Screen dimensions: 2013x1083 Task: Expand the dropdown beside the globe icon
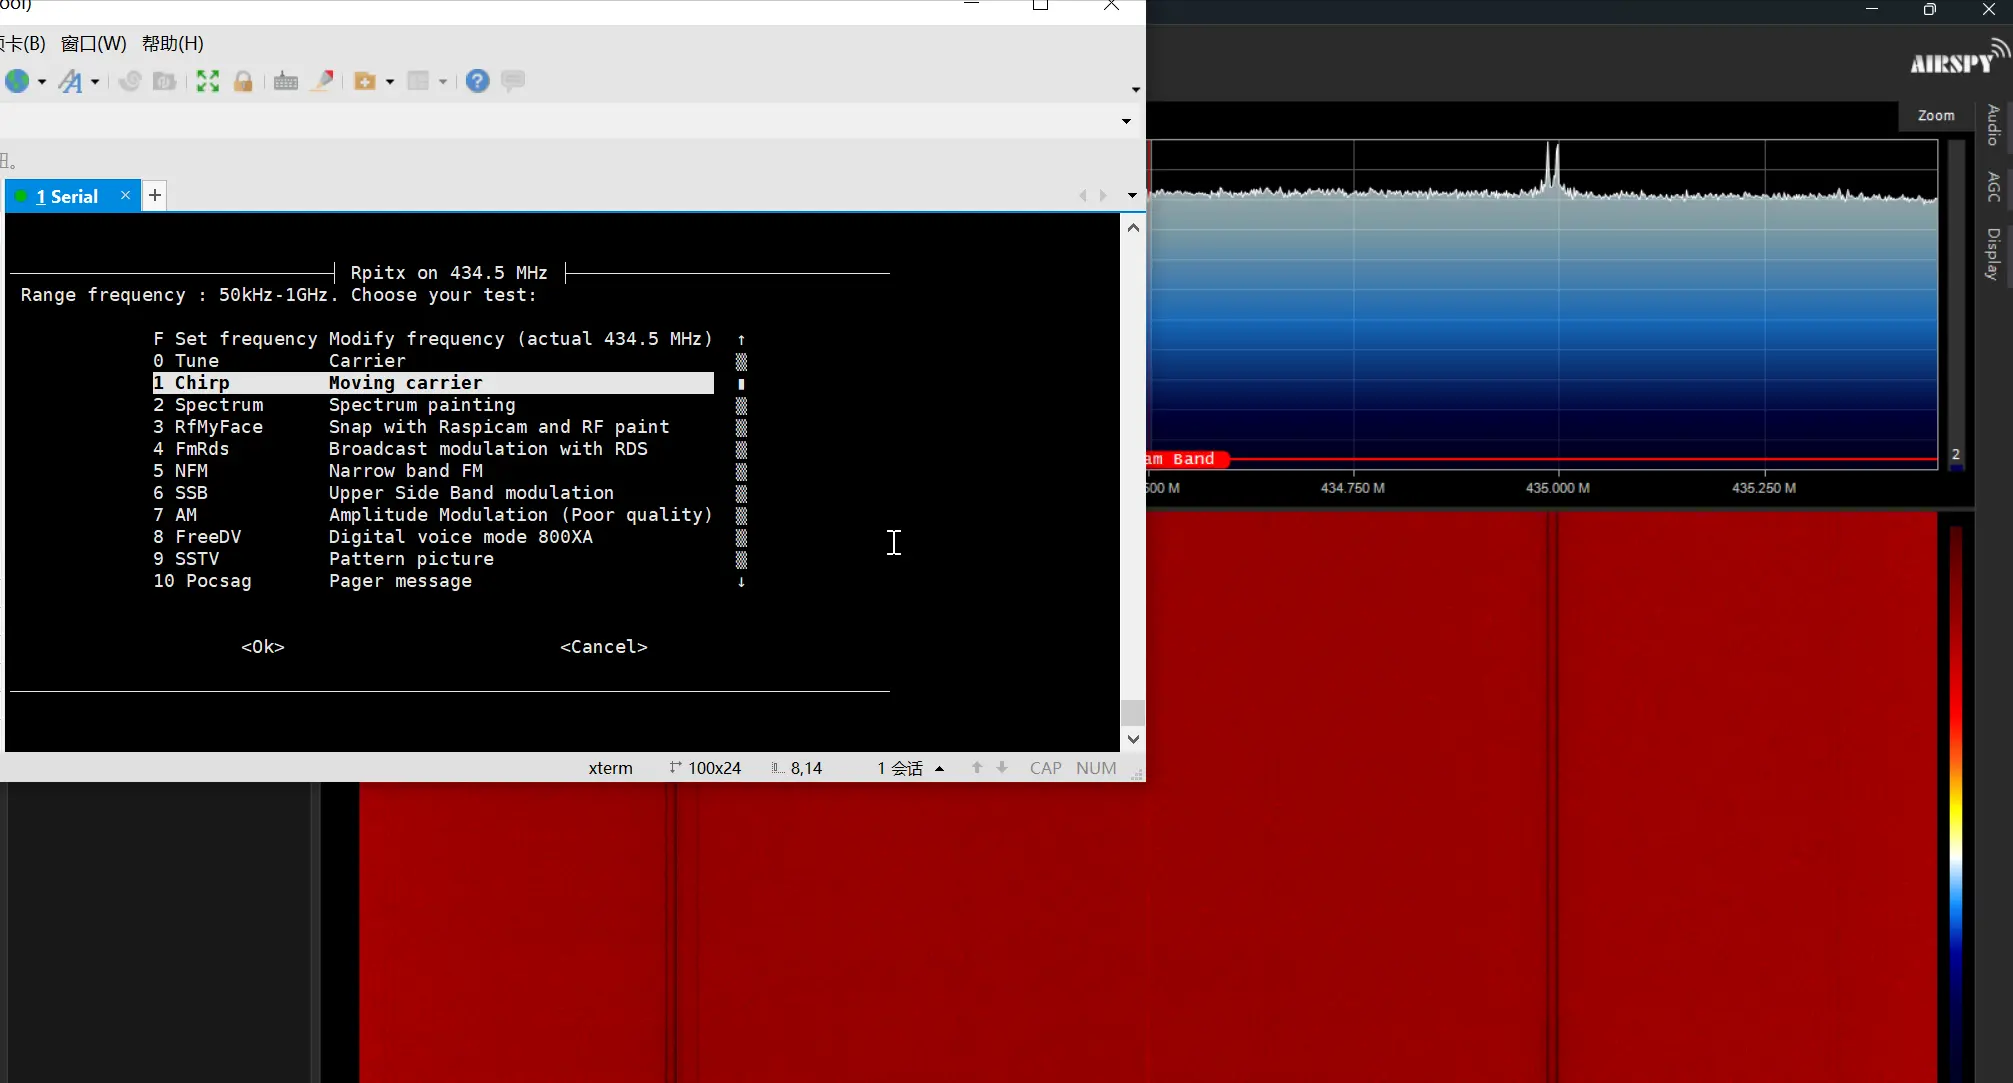click(42, 82)
